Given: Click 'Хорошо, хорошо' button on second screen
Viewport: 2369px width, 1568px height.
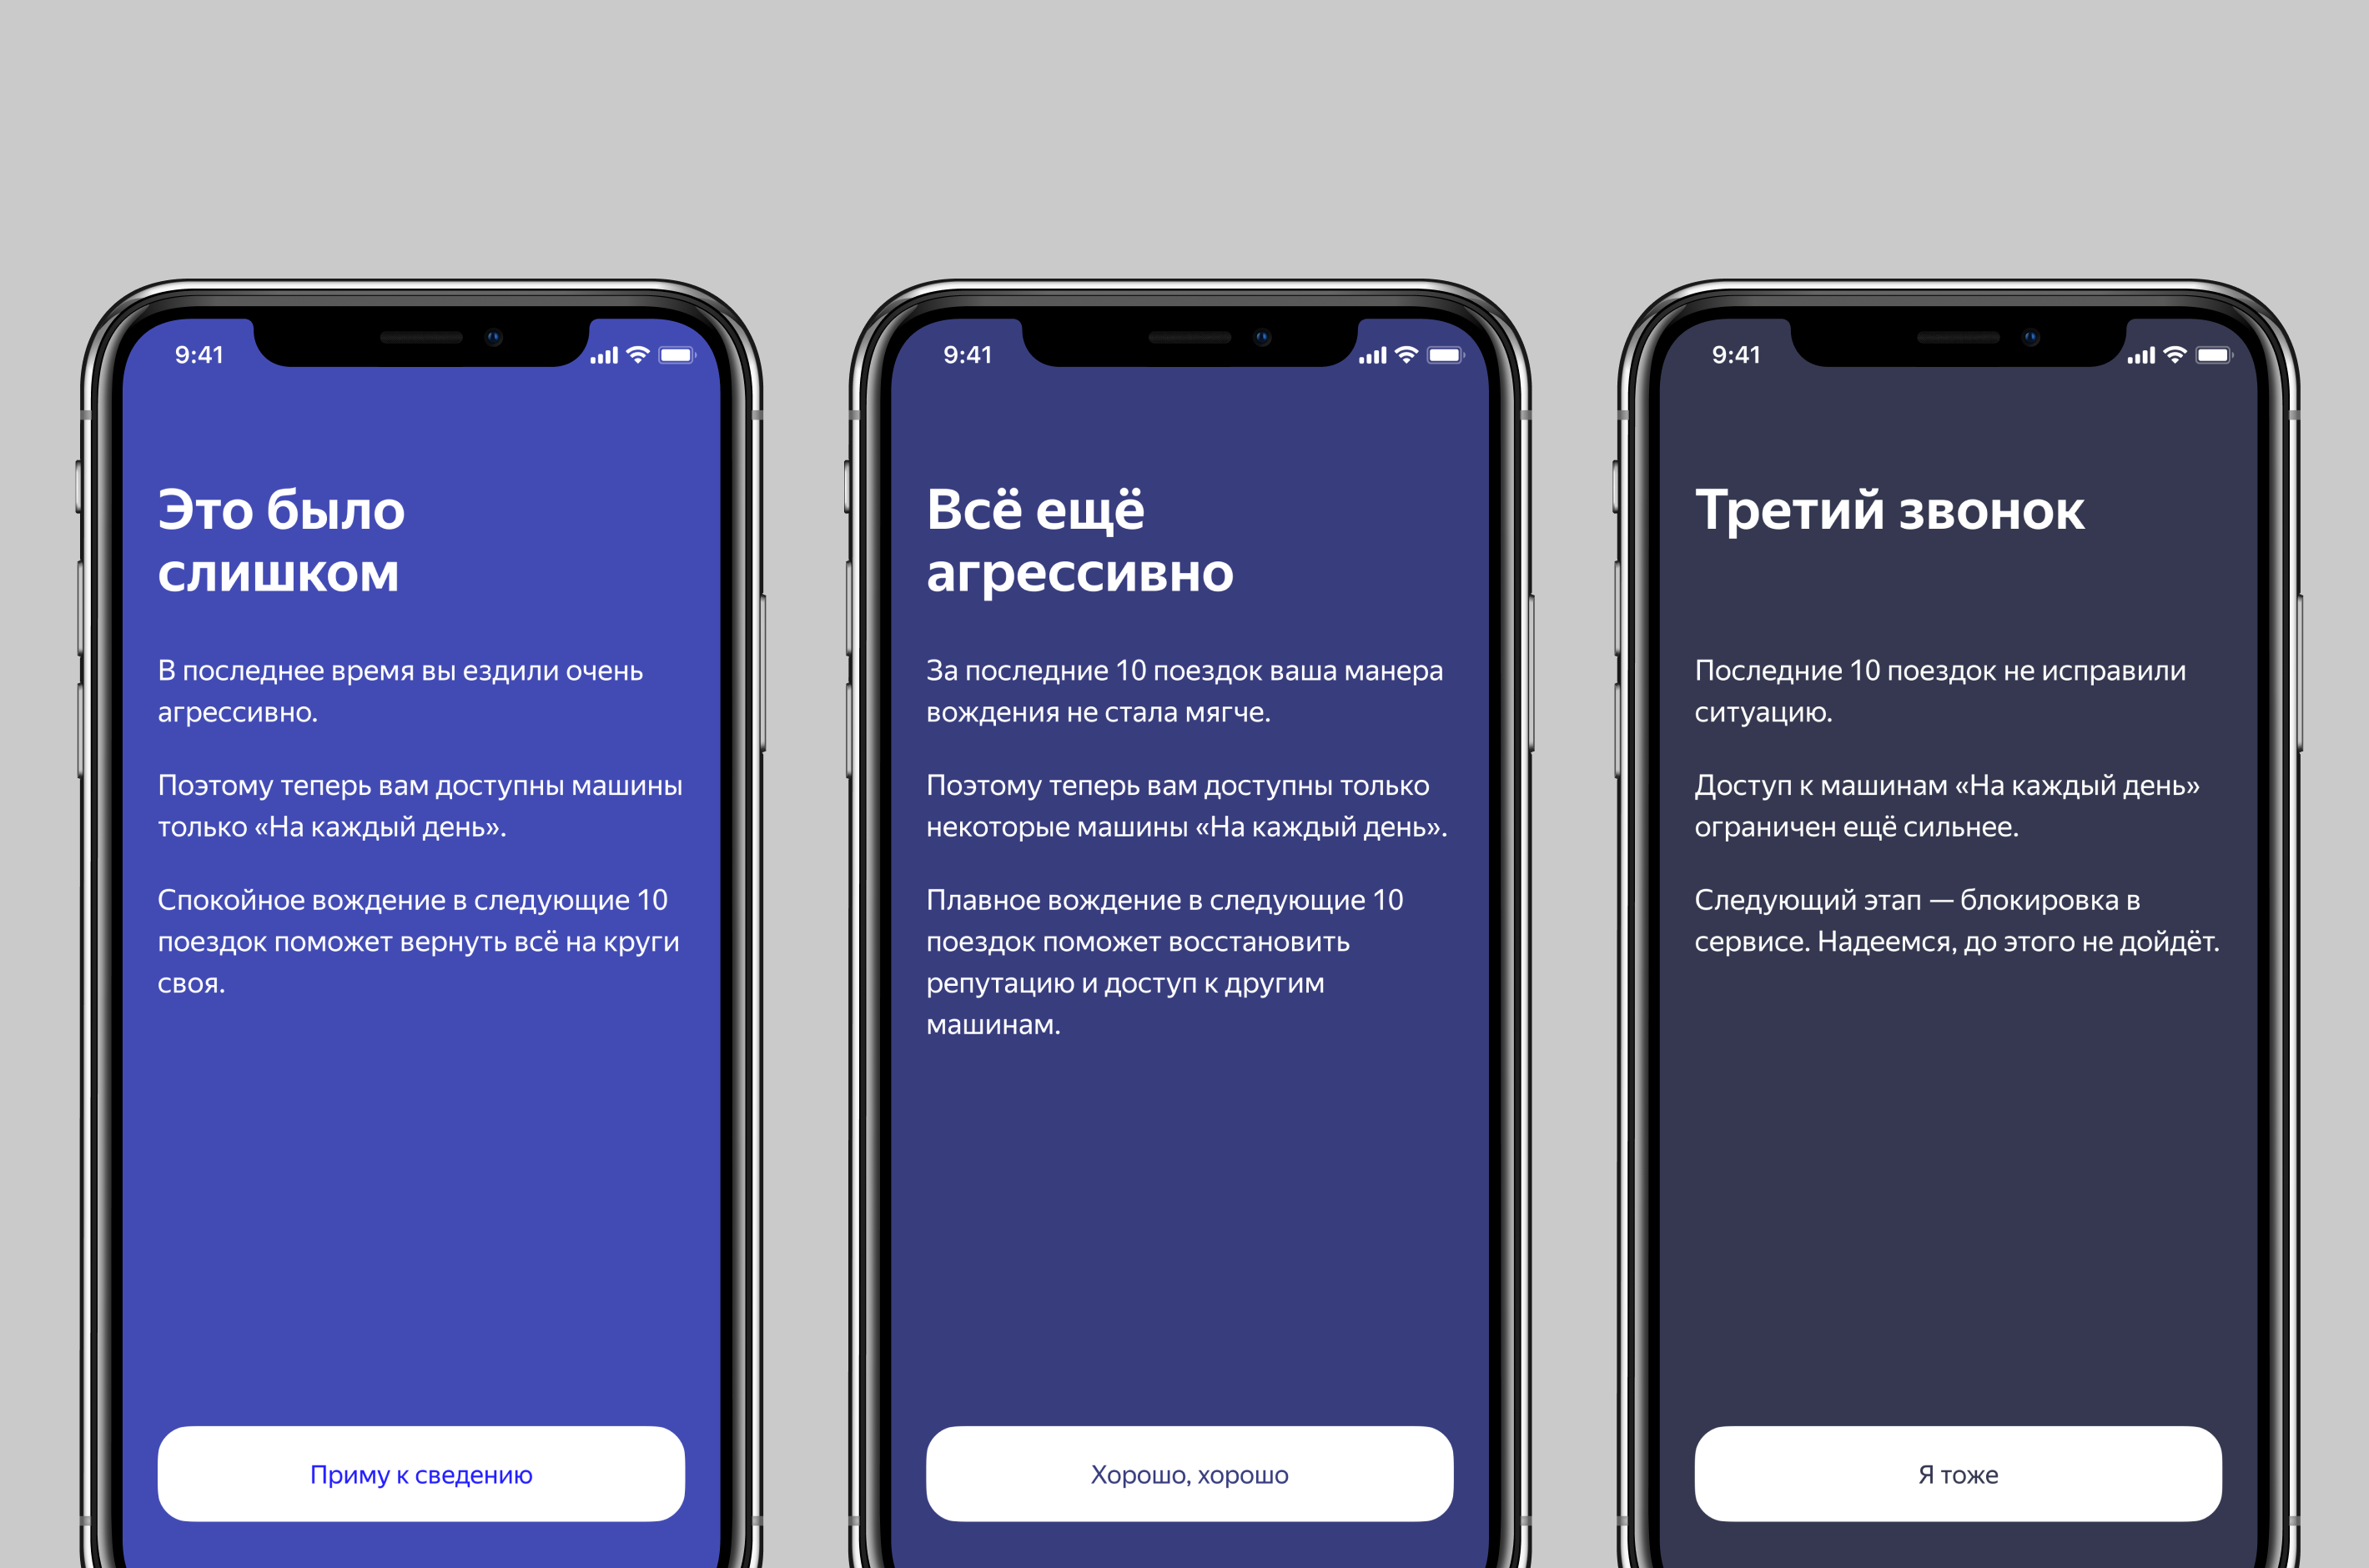Looking at the screenshot, I should 1183,1470.
